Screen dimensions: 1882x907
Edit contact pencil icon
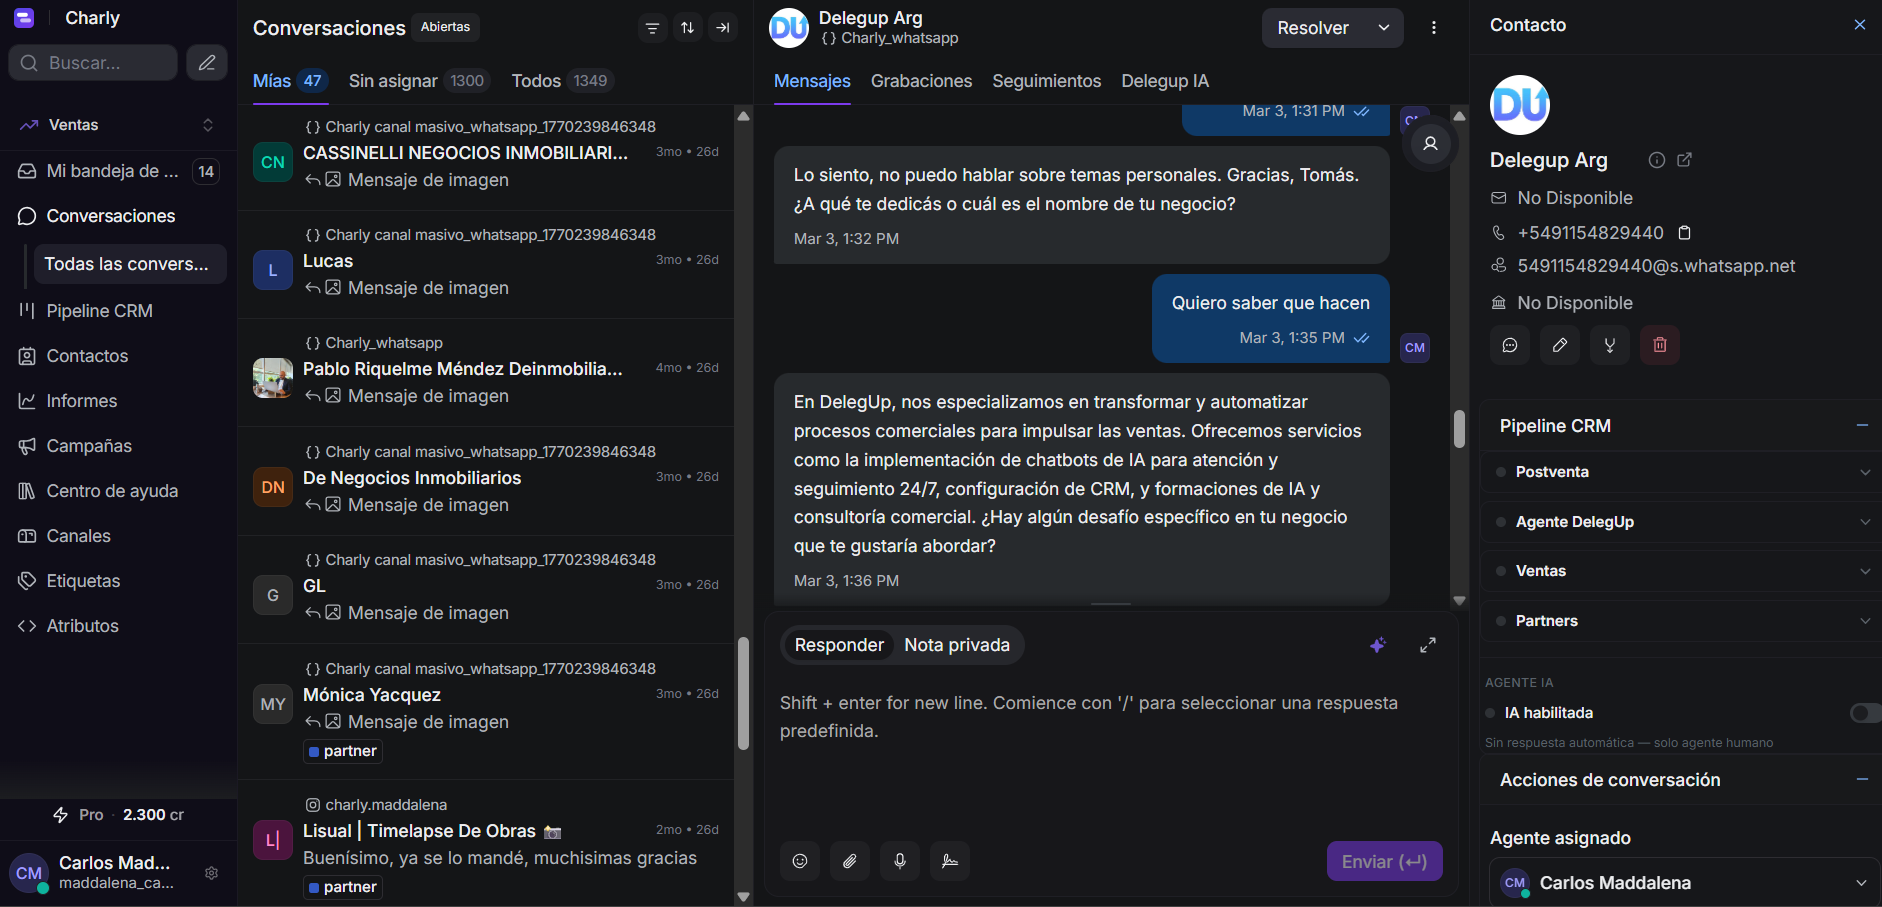1560,345
